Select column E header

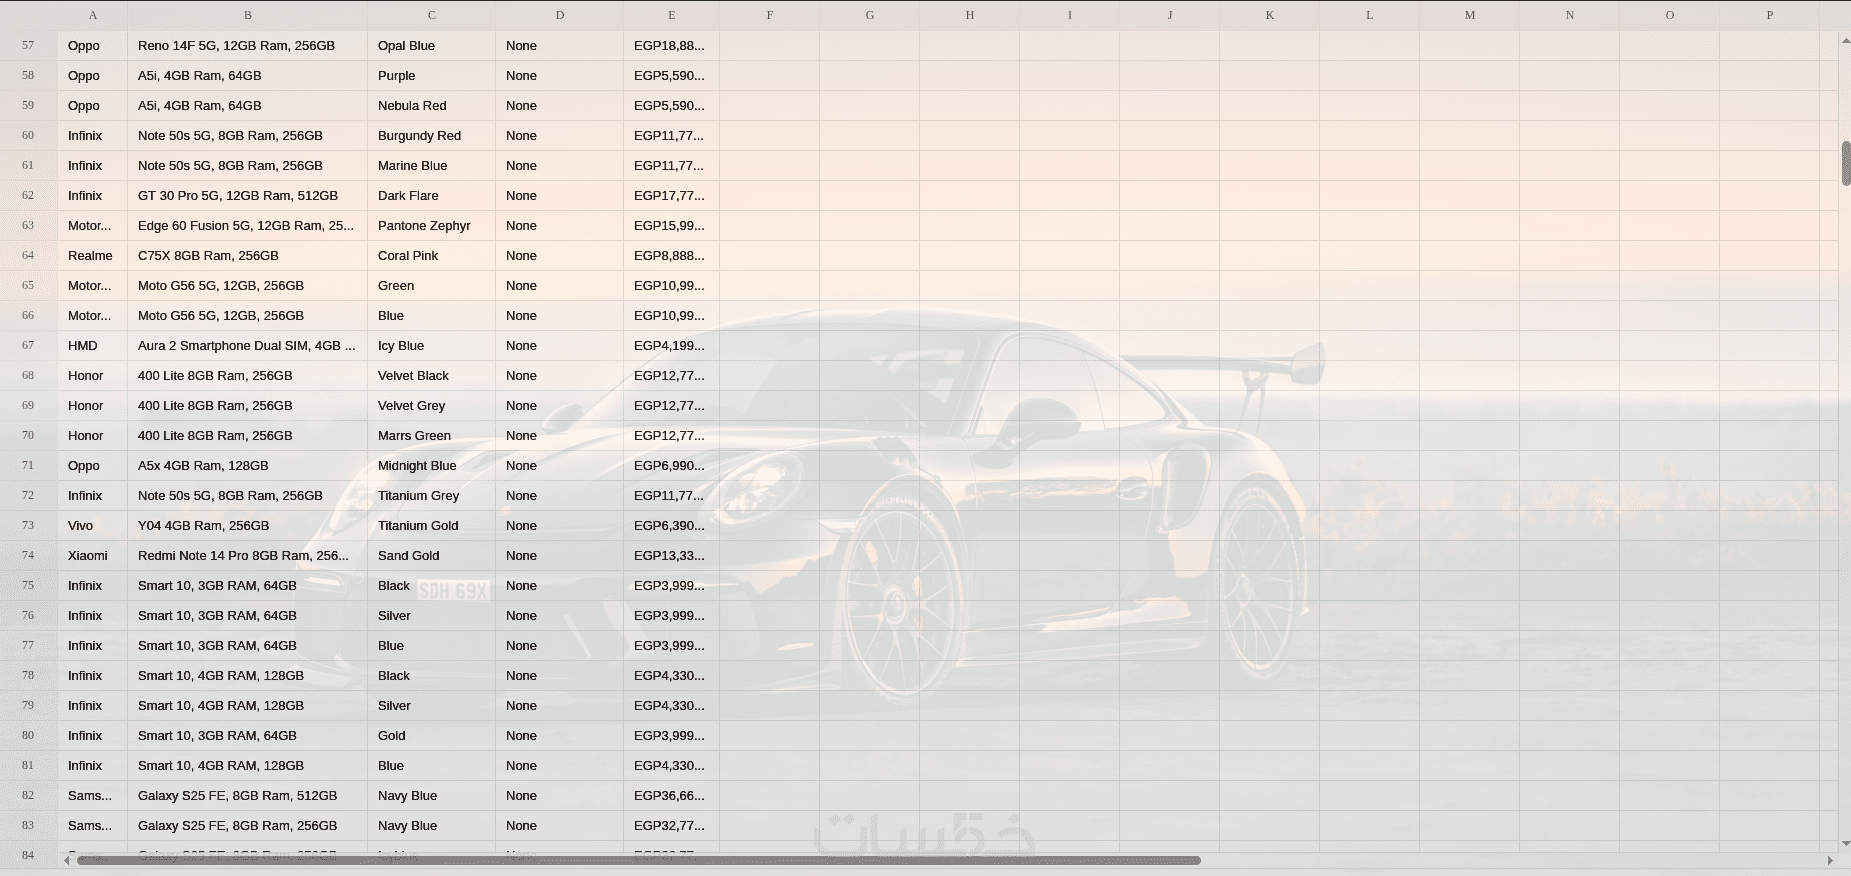coord(672,15)
